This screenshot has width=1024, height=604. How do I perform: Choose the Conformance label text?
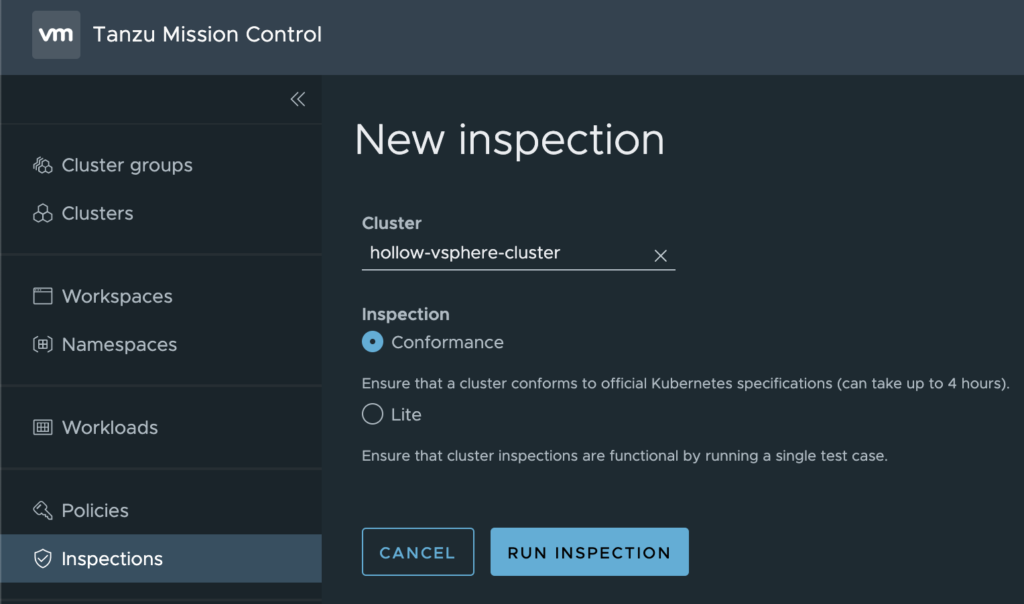pyautogui.click(x=447, y=342)
